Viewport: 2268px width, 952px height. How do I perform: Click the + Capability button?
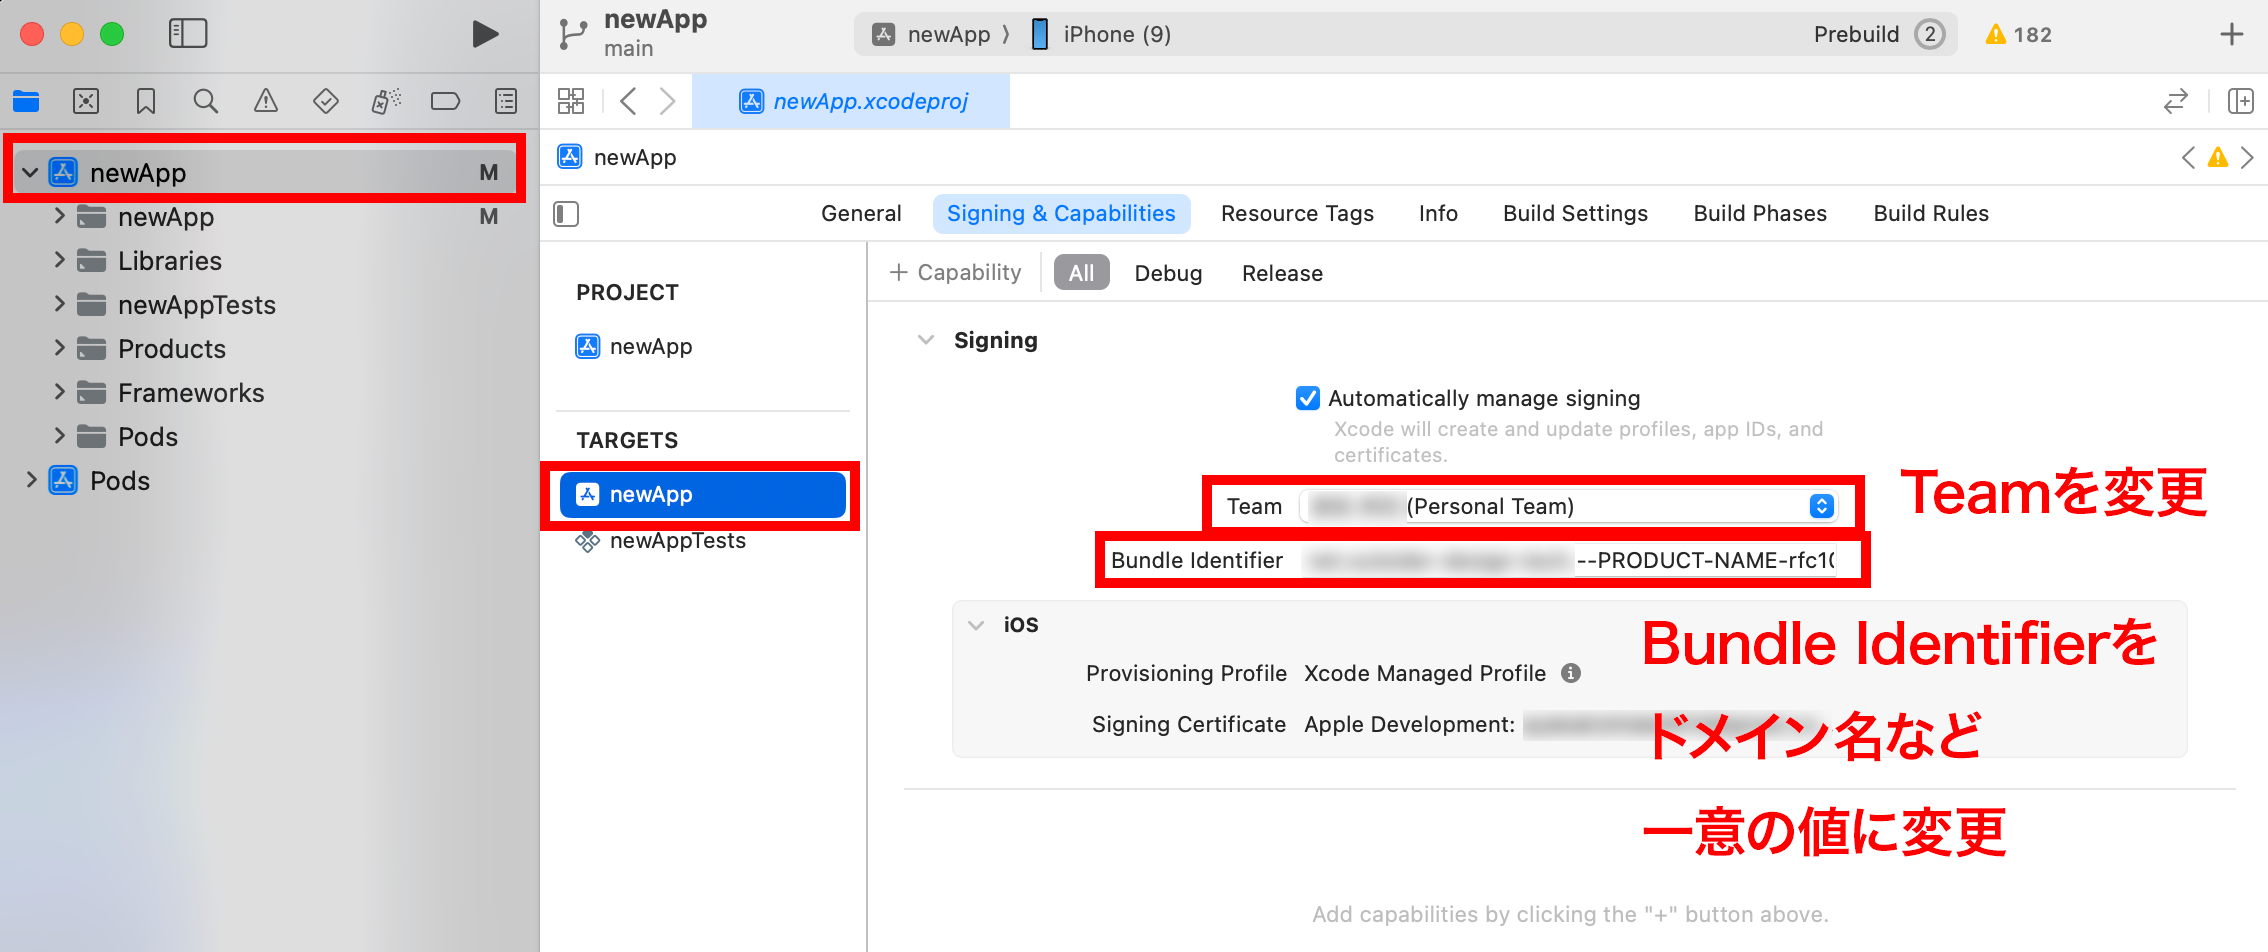955,272
